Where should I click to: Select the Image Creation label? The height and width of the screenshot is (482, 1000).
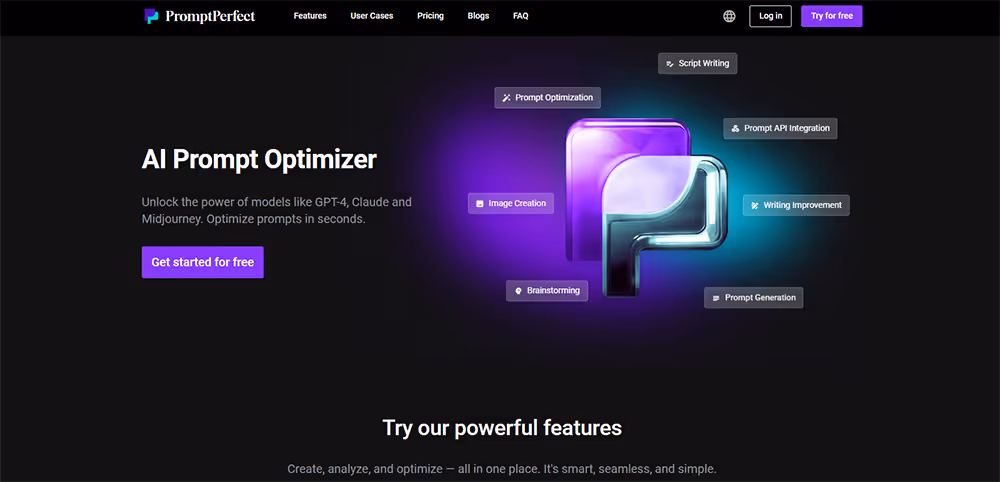pyautogui.click(x=517, y=203)
